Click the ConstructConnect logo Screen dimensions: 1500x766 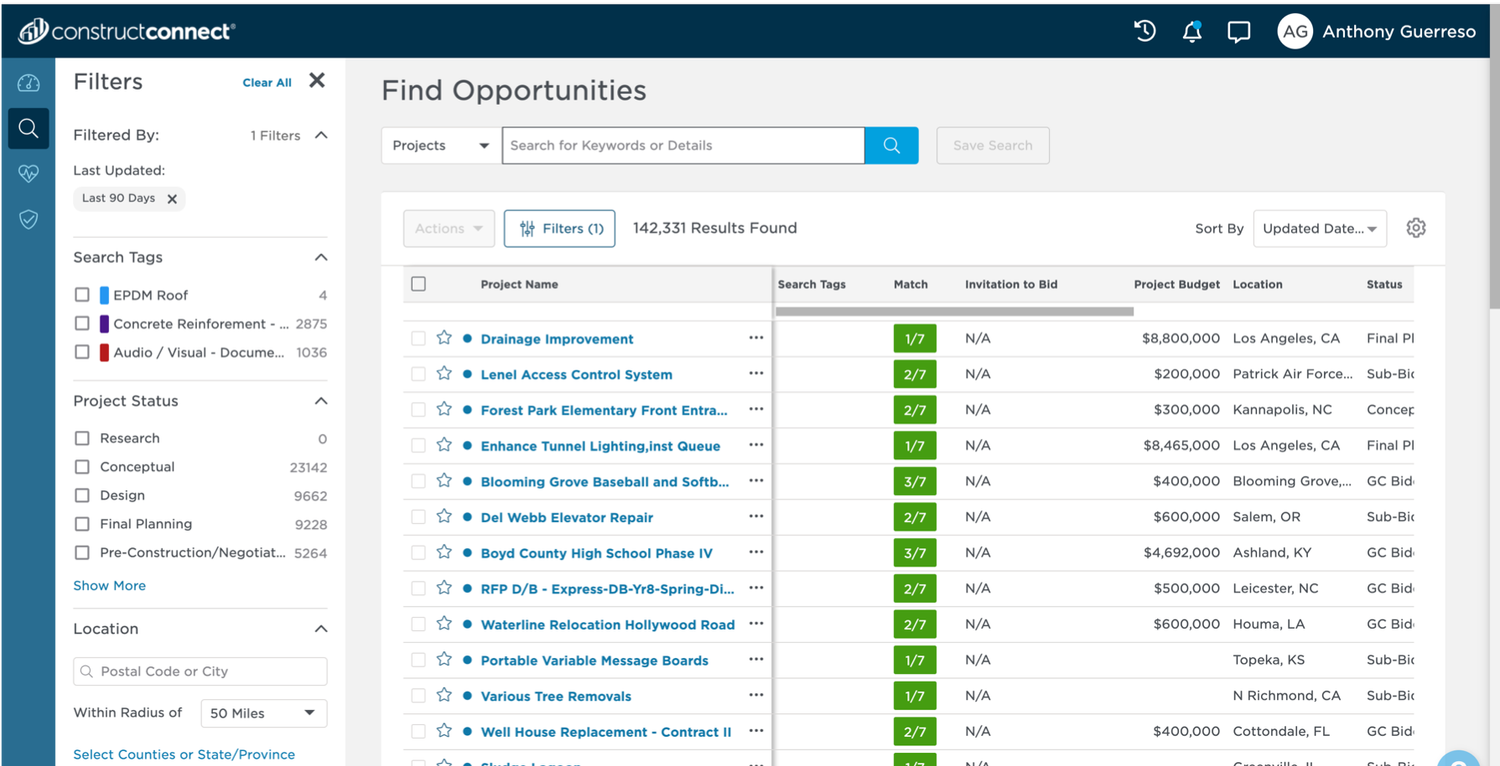pos(127,31)
